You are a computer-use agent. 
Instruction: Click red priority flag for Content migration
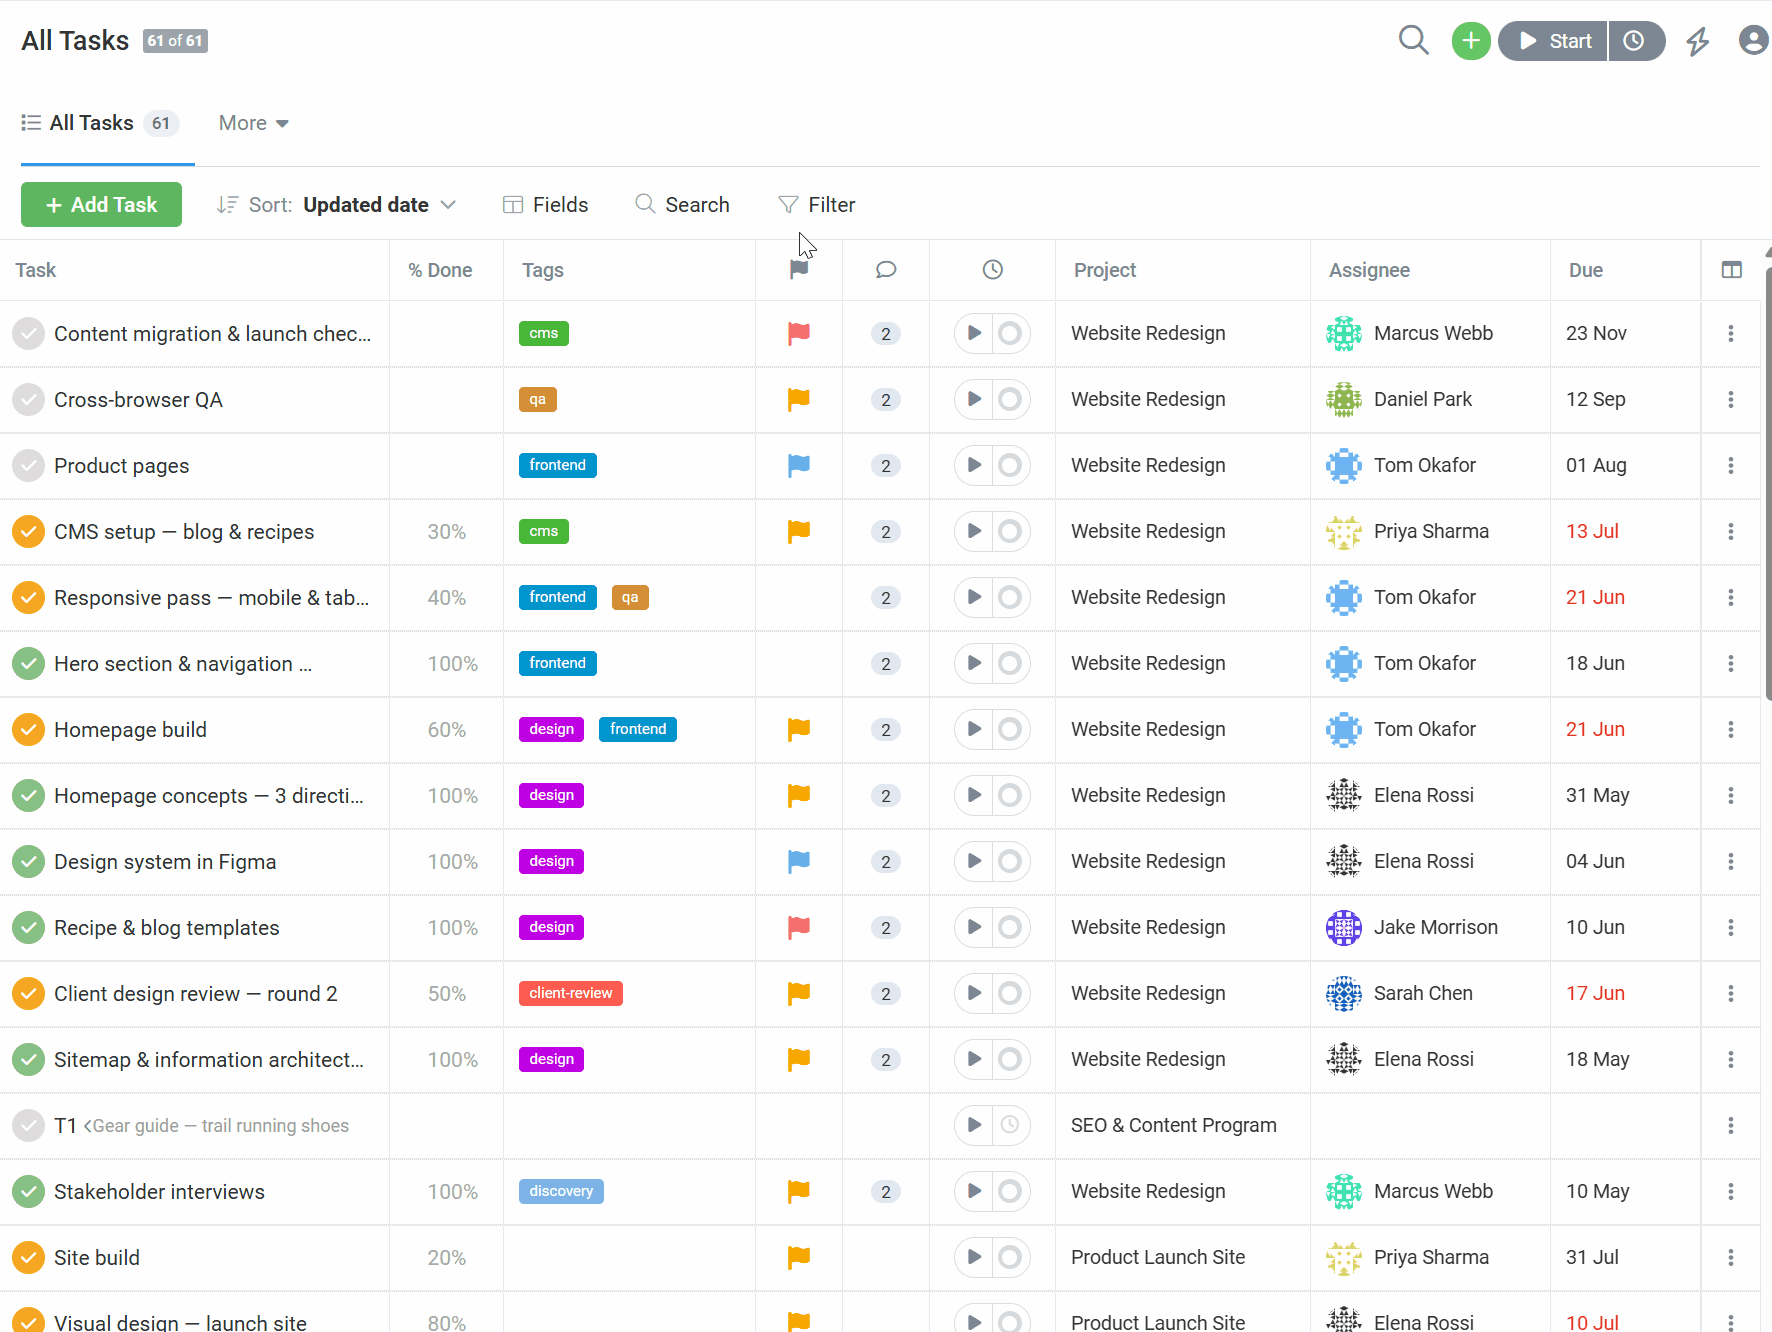[x=798, y=334]
